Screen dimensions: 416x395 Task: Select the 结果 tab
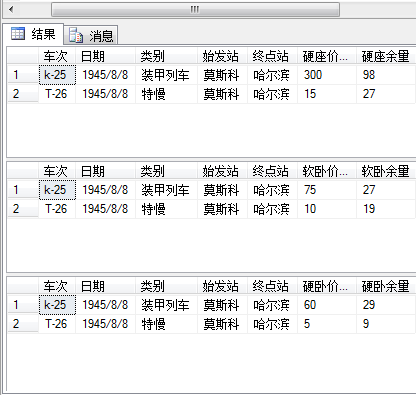33,34
